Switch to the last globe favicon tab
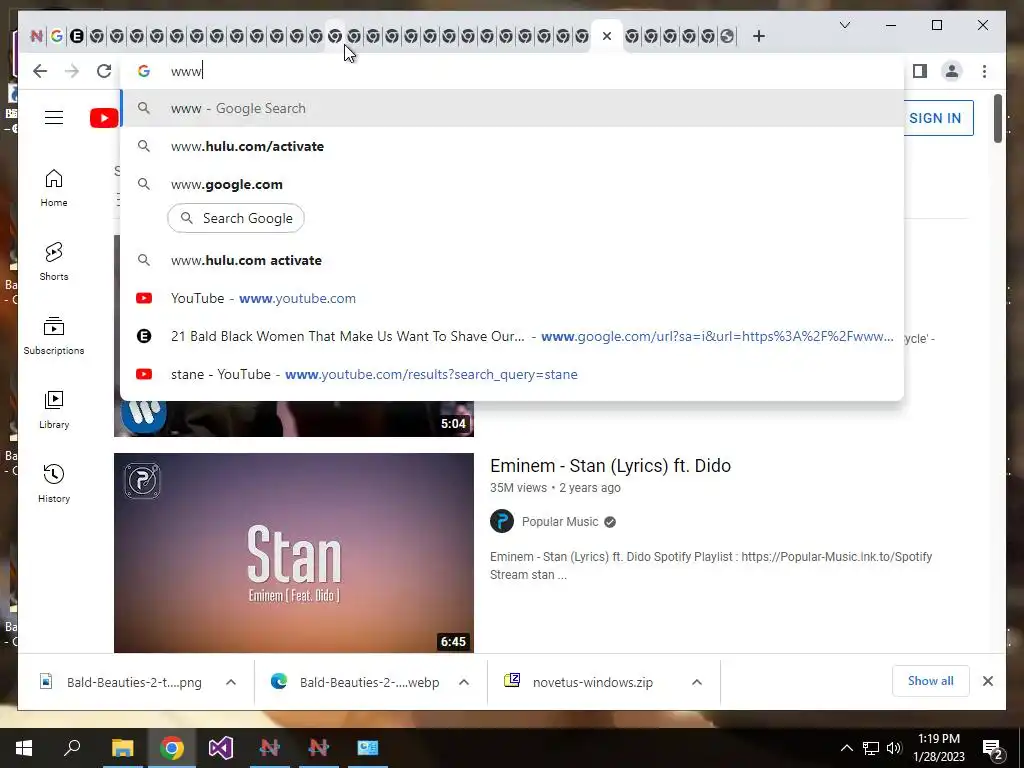The width and height of the screenshot is (1024, 768). pyautogui.click(x=727, y=36)
